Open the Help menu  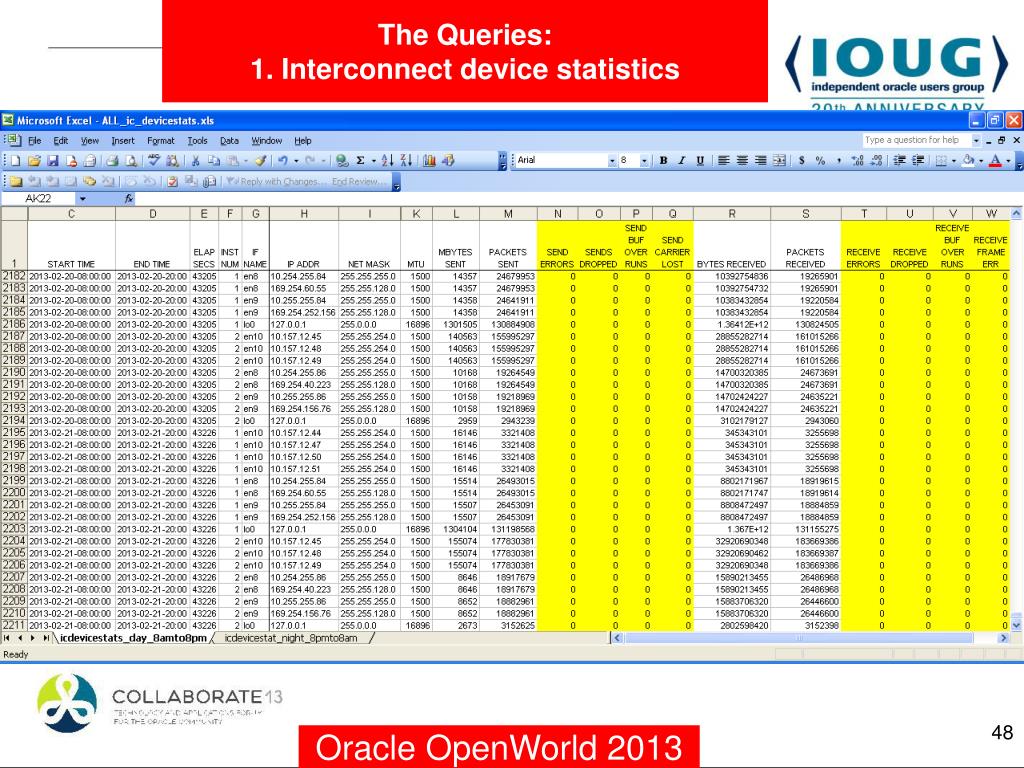tap(302, 140)
